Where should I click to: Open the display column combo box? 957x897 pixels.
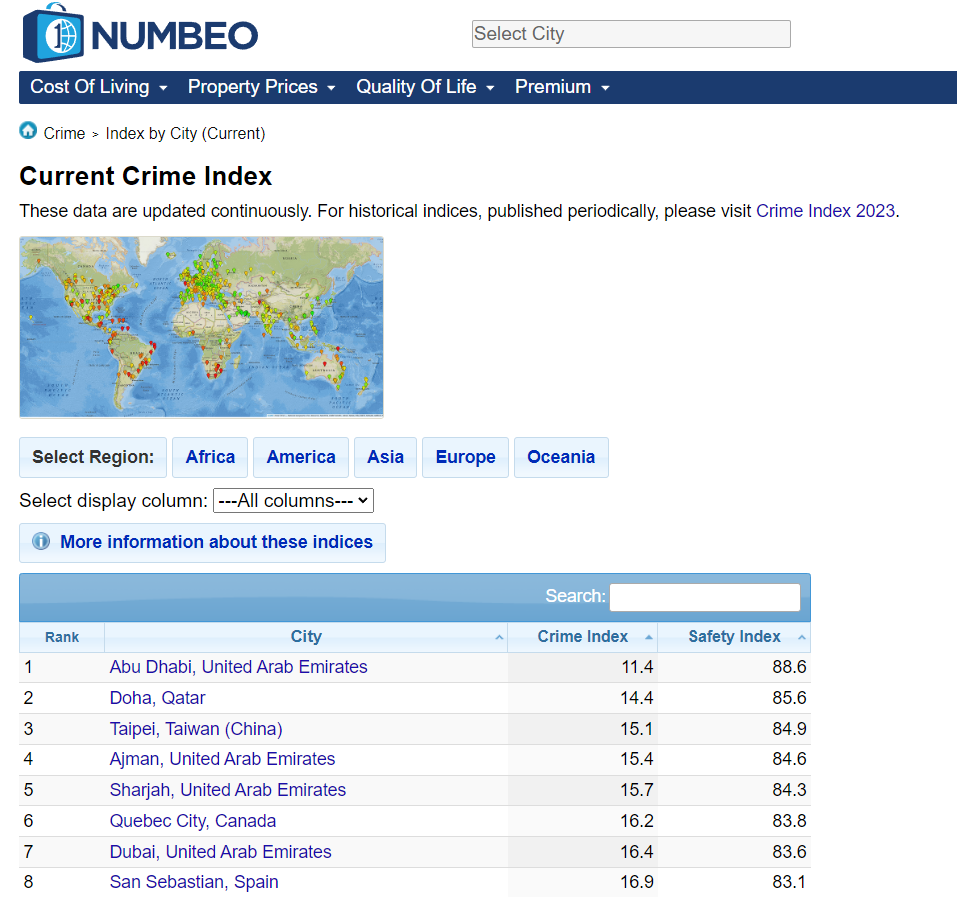pos(293,500)
